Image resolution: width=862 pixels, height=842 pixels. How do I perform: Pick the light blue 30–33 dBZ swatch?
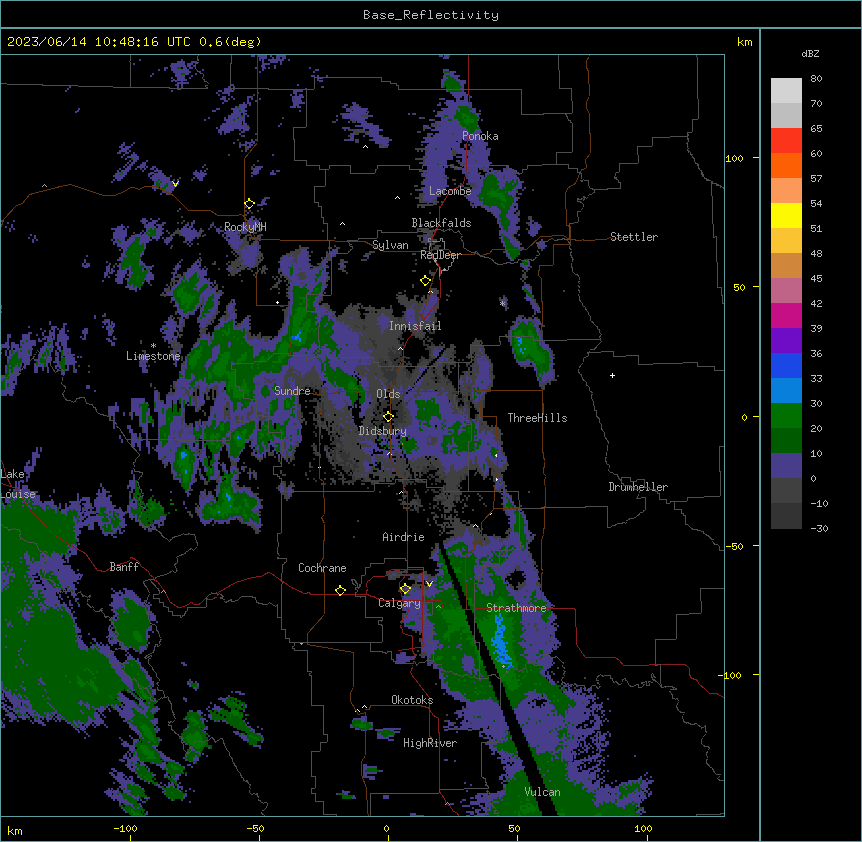(786, 391)
